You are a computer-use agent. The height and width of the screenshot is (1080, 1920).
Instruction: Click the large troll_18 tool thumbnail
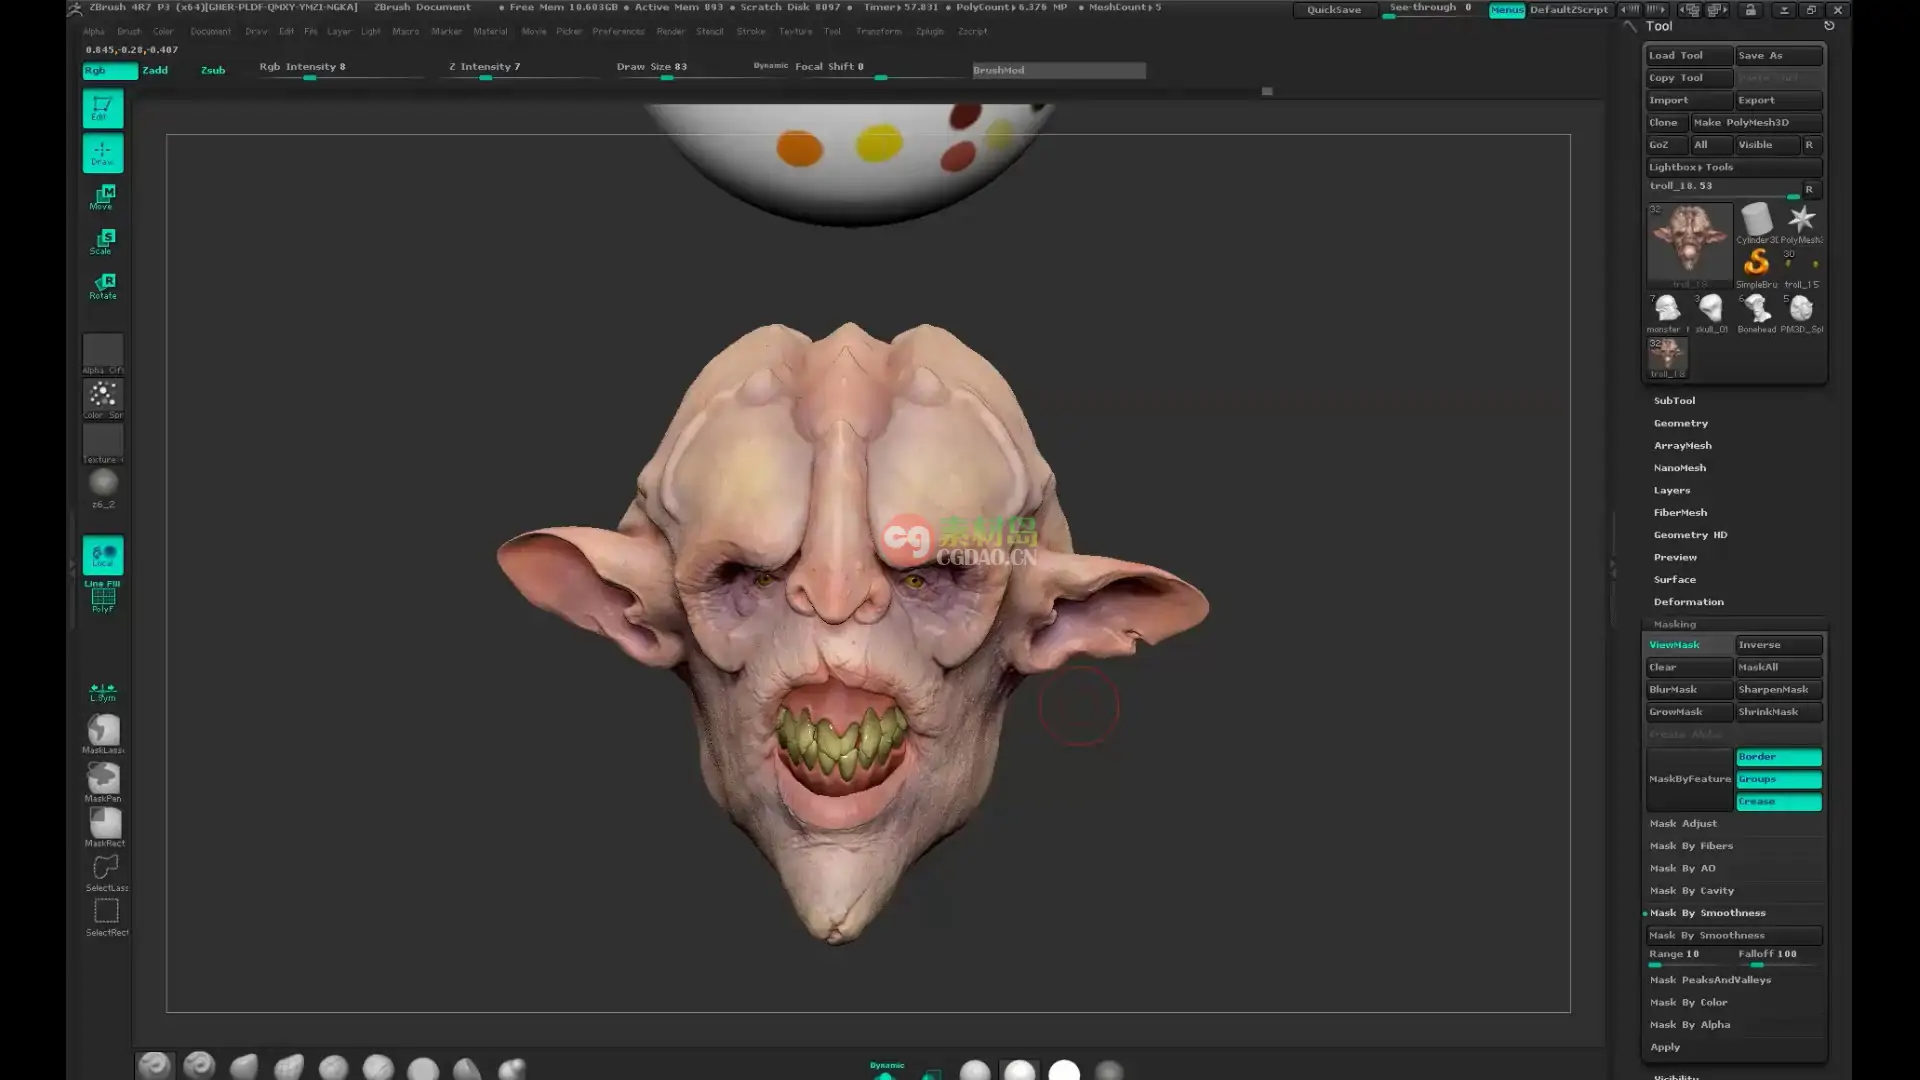click(1689, 245)
